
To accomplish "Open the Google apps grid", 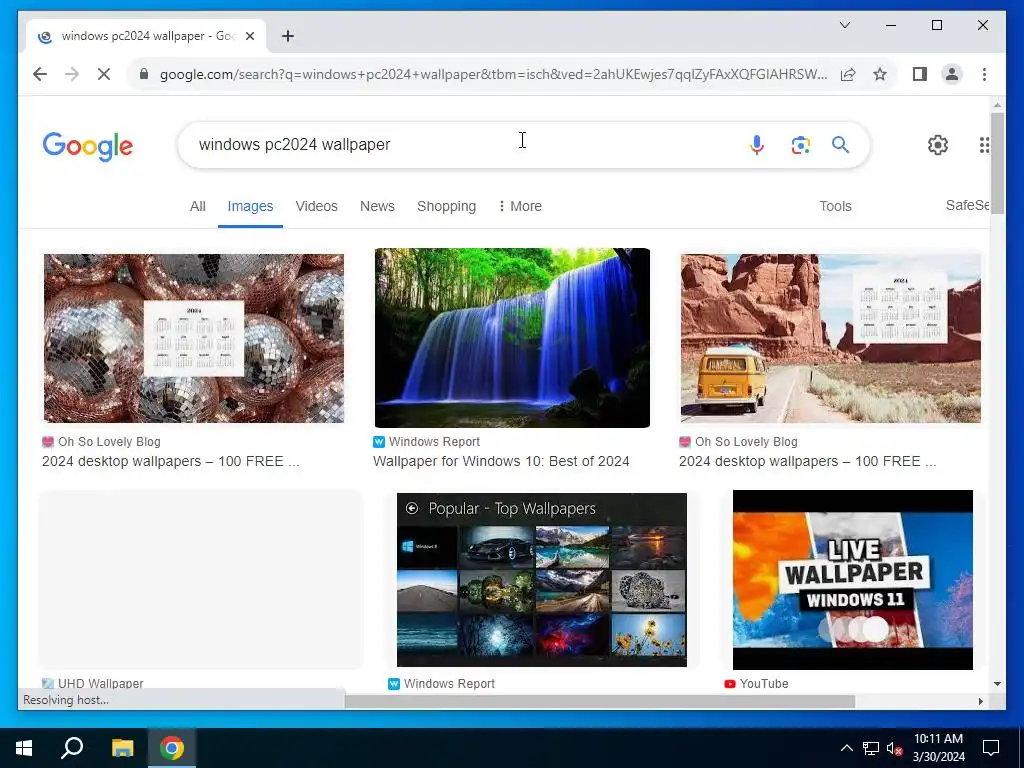I will (984, 144).
